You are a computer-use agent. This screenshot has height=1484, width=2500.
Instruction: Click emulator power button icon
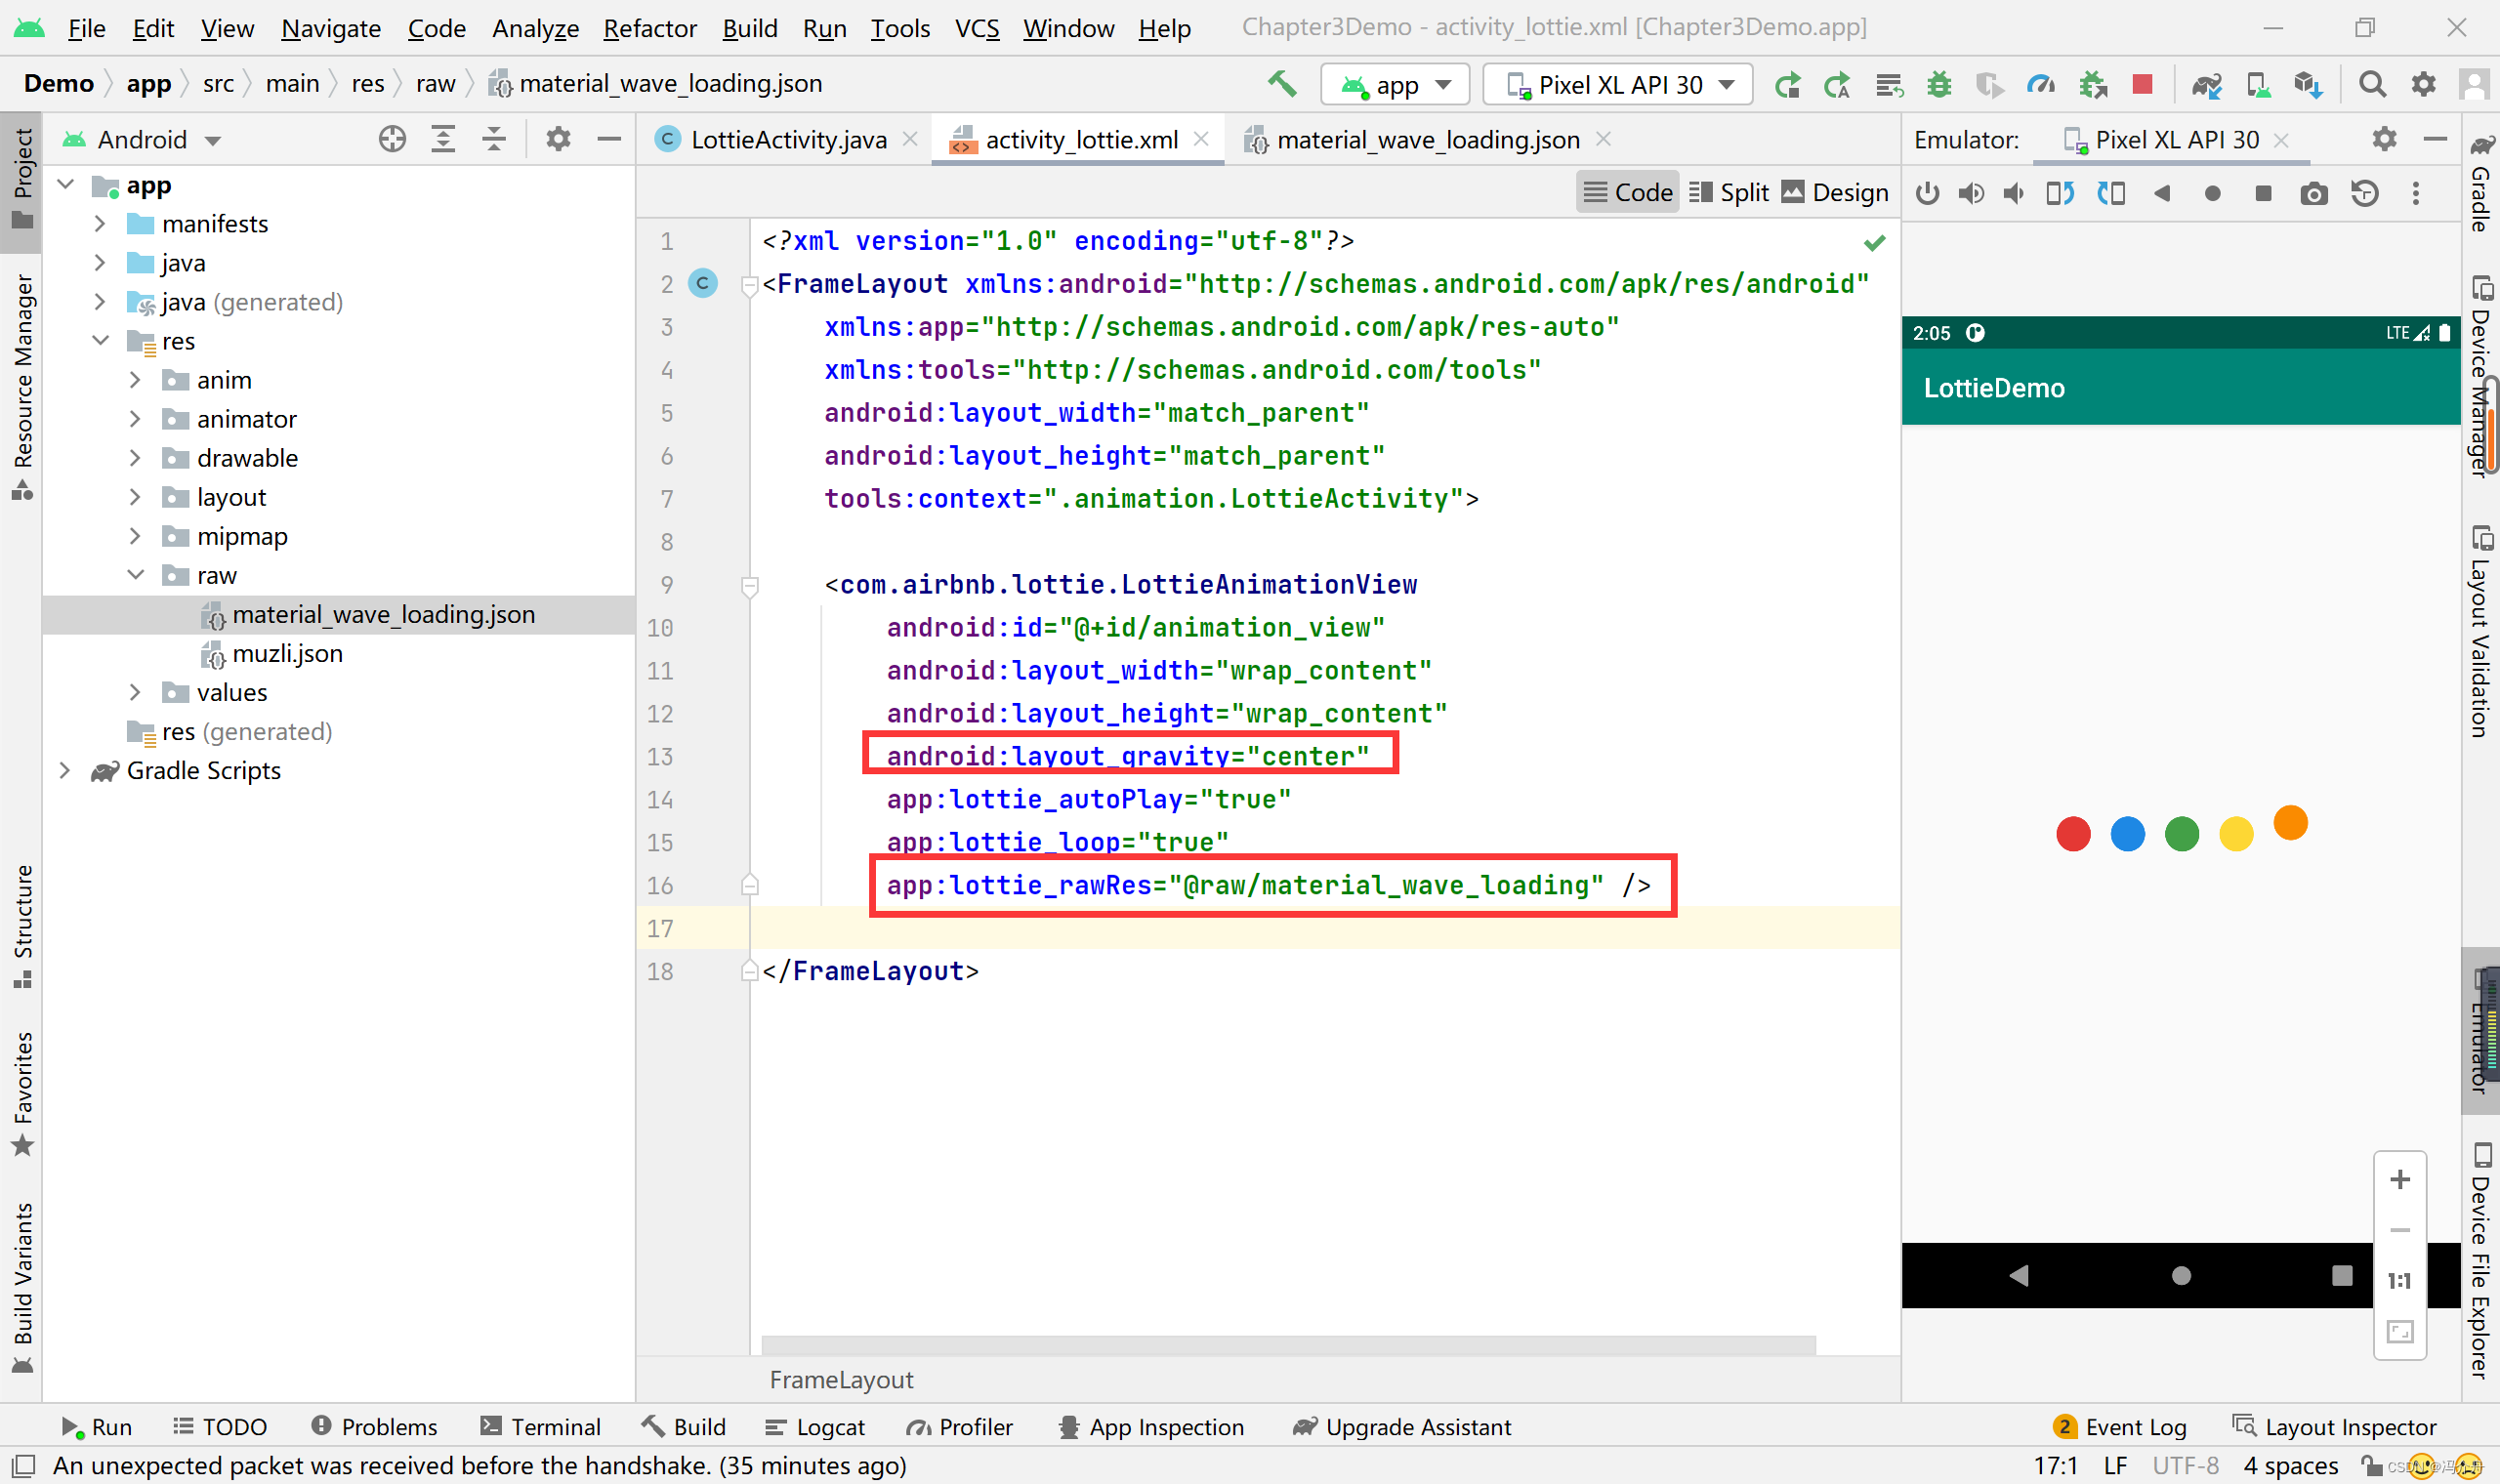coord(1927,193)
